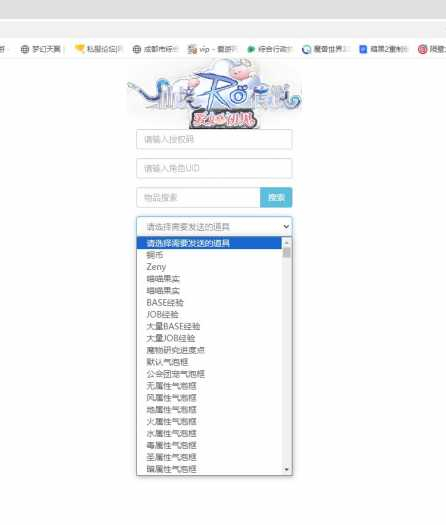Open the vip bookmark in the bookmarks bar
The height and width of the screenshot is (525, 446).
click(x=212, y=49)
